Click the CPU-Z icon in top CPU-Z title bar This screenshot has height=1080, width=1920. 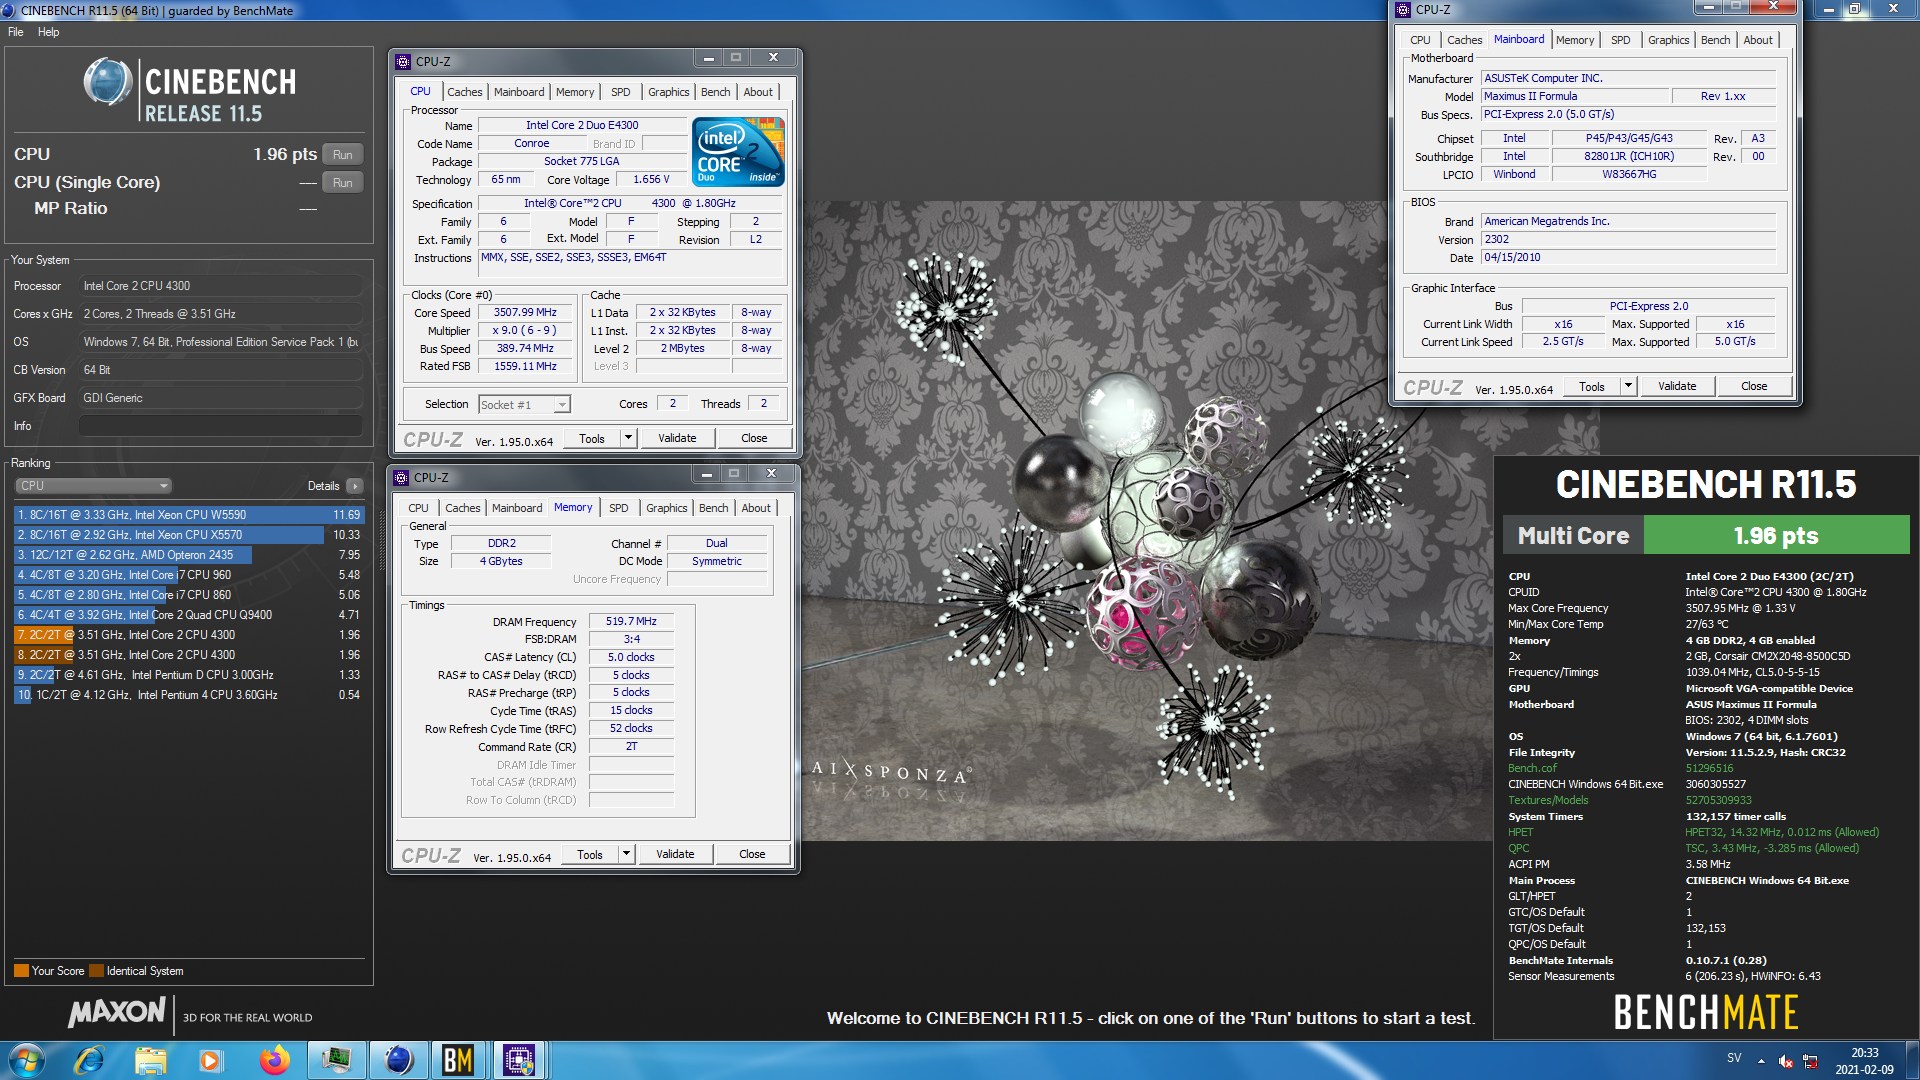pyautogui.click(x=403, y=62)
